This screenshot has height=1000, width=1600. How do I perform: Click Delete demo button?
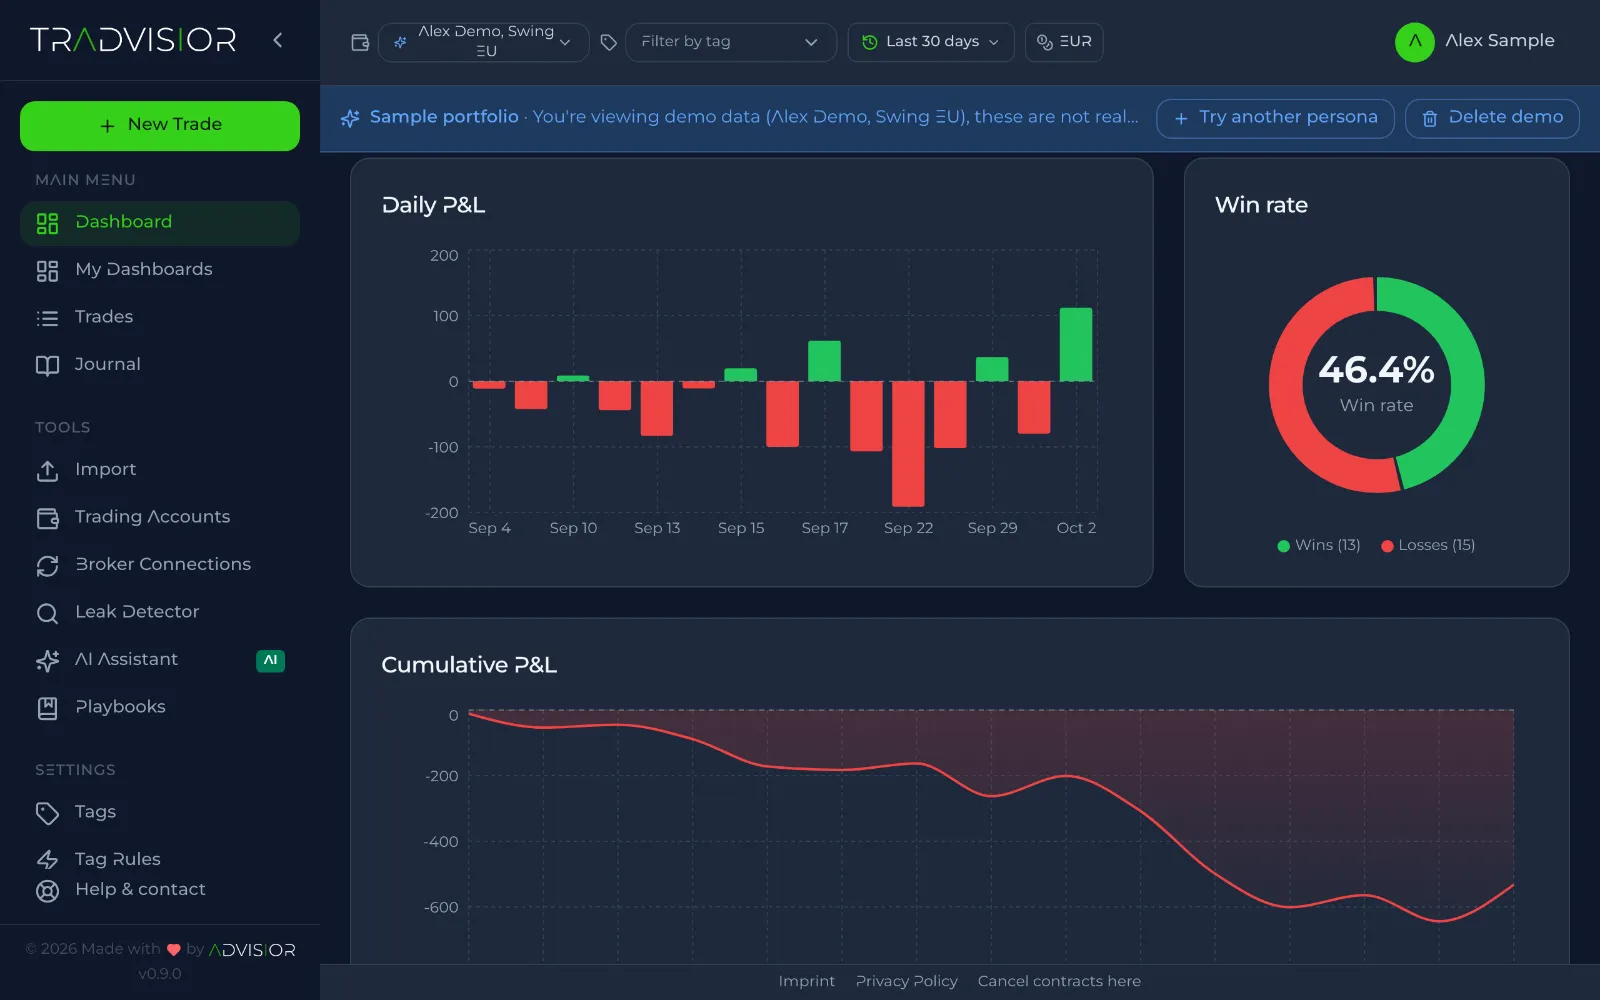(1492, 118)
